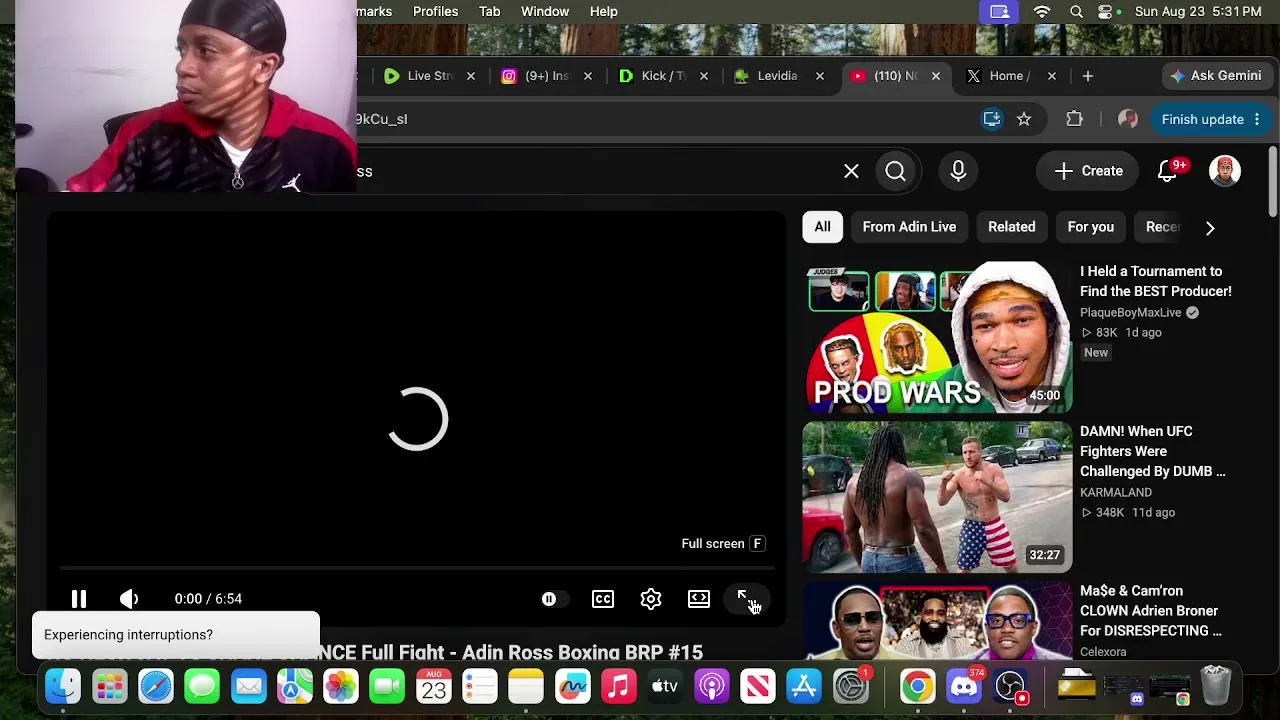Show more filter chips with arrow
Screen dimensions: 1280x720
(1210, 228)
